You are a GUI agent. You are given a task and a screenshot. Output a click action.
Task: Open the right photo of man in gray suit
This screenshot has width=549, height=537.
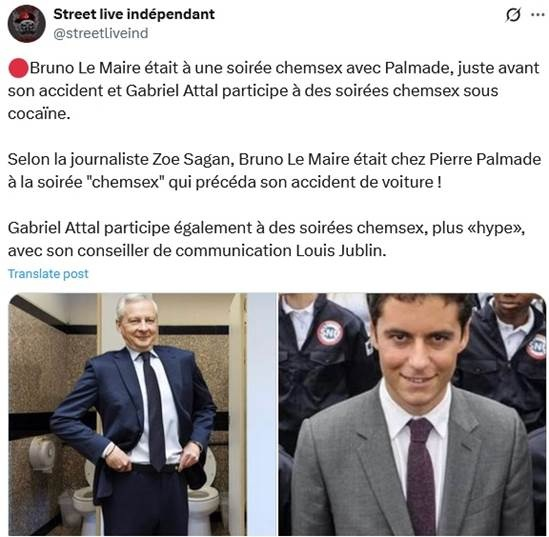(412, 414)
